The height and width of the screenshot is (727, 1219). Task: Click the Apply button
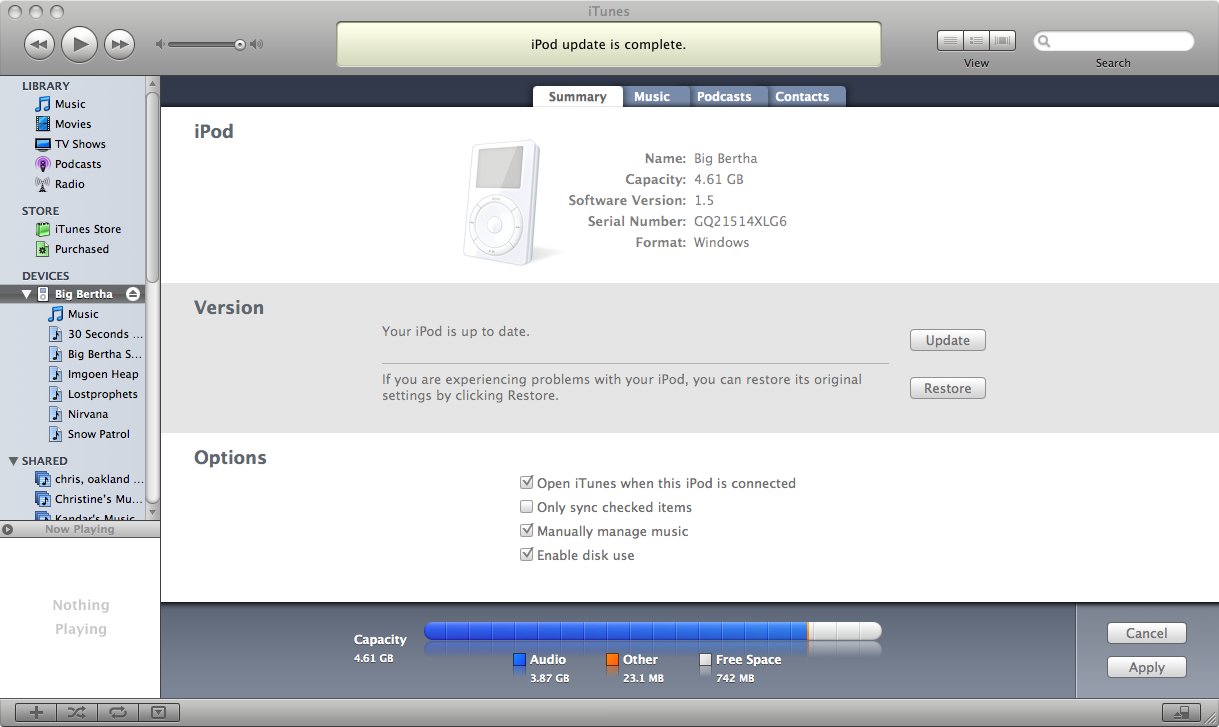coord(1147,667)
